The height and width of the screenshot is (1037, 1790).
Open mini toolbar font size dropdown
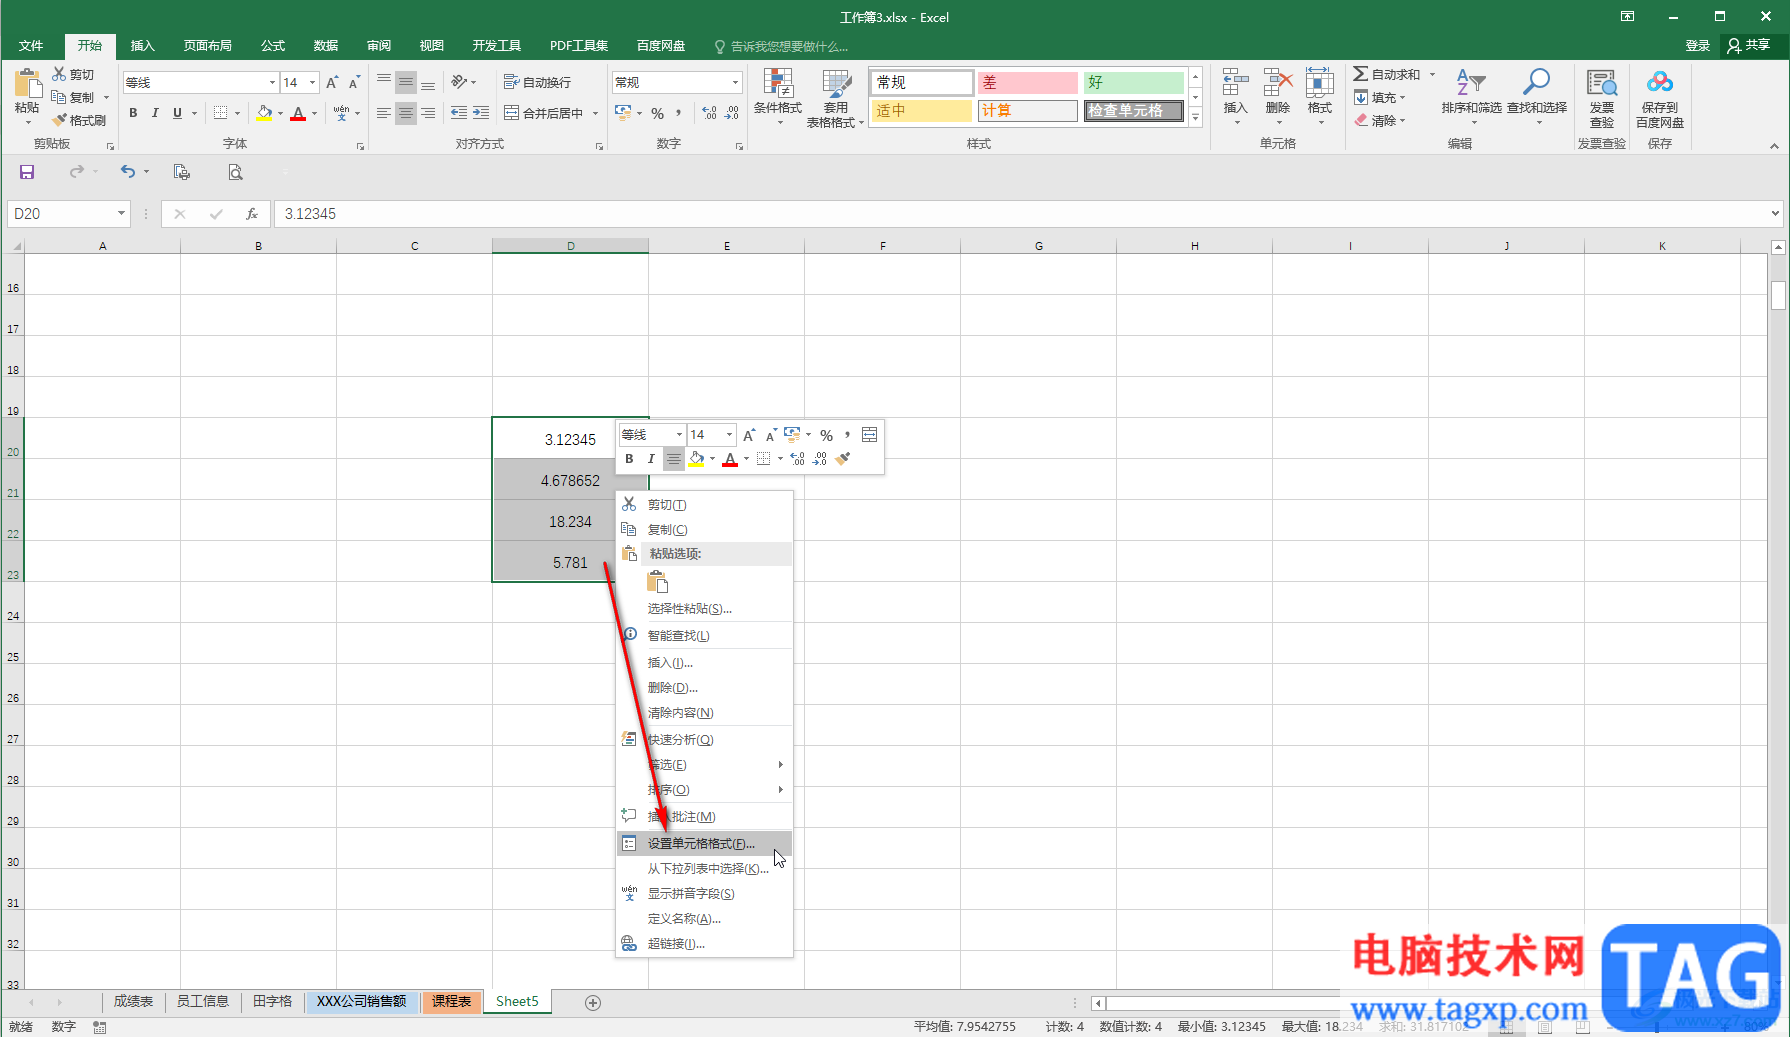tap(729, 434)
